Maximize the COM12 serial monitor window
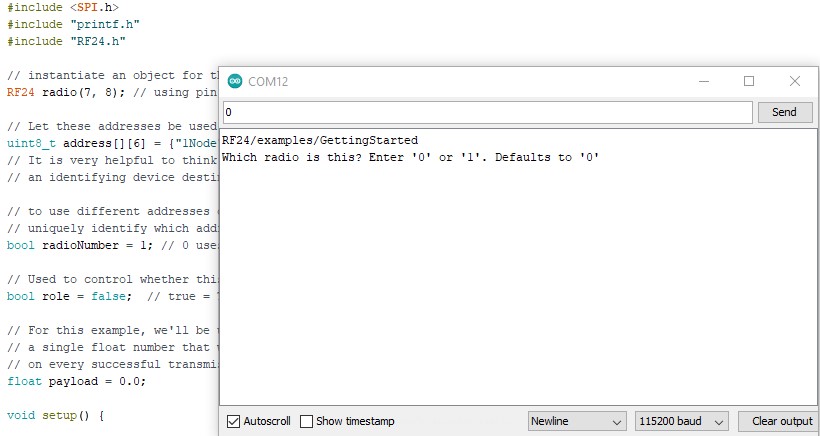The width and height of the screenshot is (820, 436). point(749,81)
